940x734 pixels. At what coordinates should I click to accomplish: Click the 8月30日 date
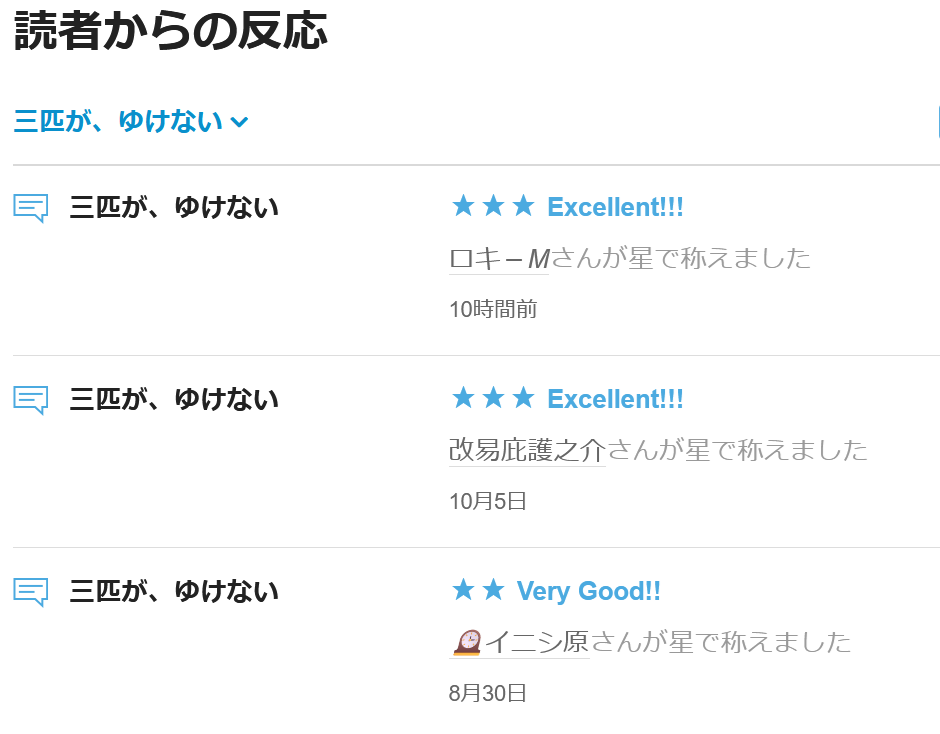point(488,694)
